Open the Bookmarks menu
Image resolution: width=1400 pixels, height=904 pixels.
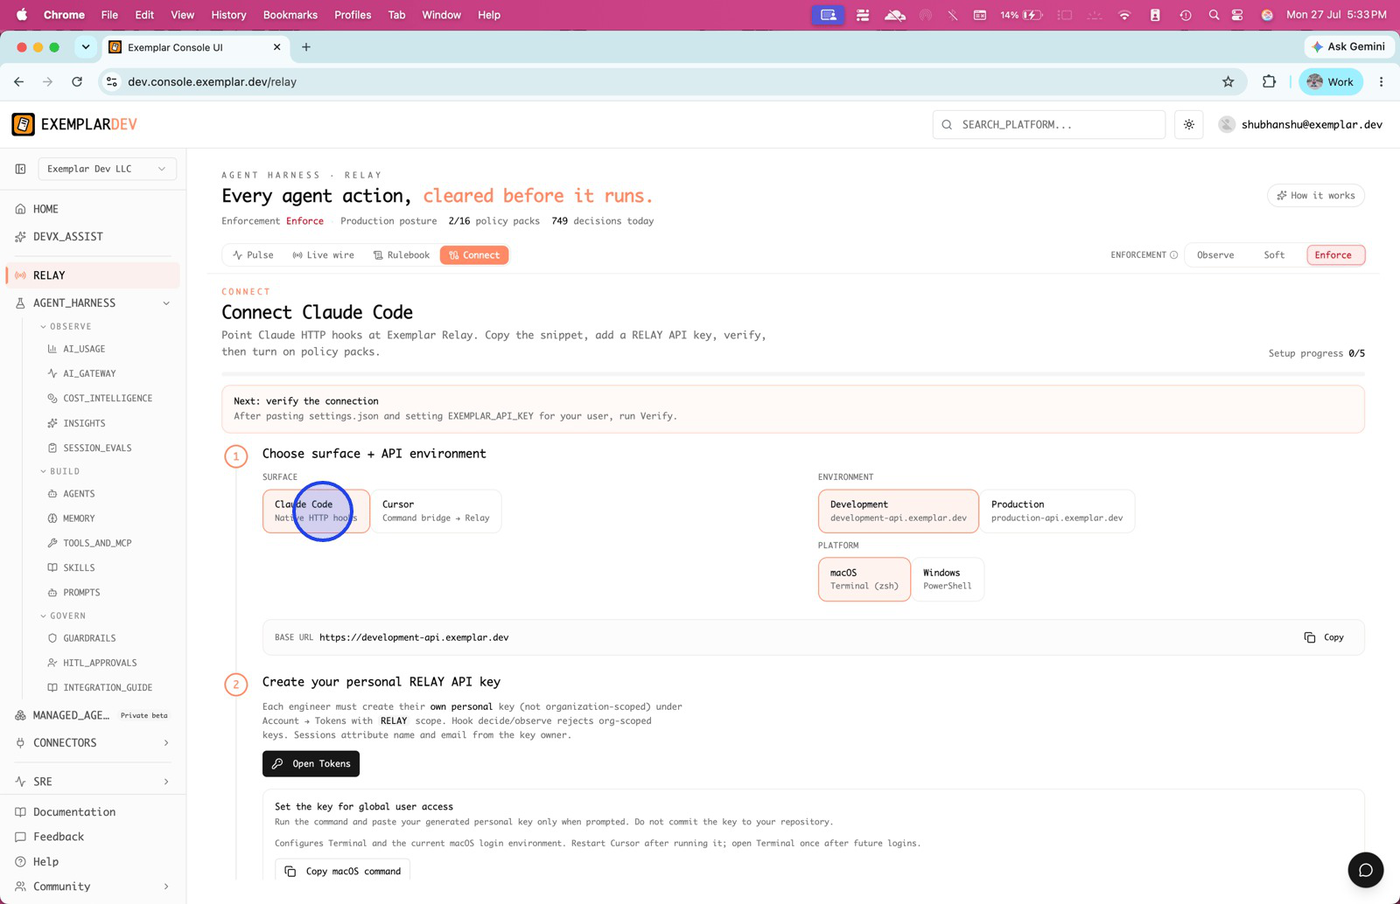[290, 15]
